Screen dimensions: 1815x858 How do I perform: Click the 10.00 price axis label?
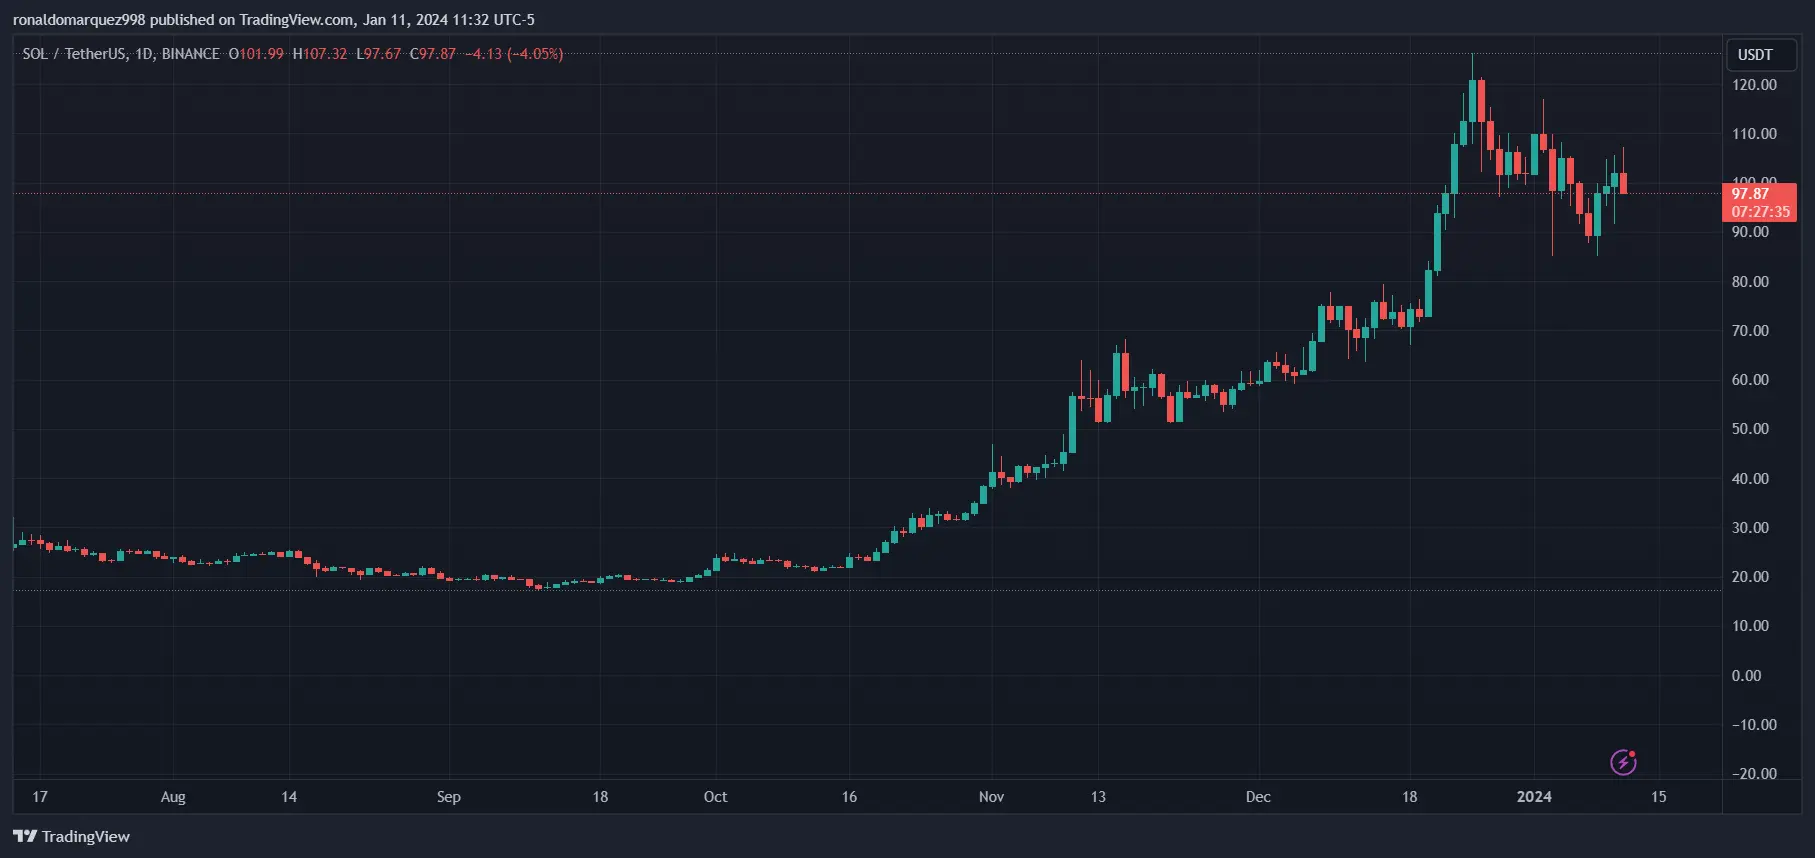[1750, 626]
